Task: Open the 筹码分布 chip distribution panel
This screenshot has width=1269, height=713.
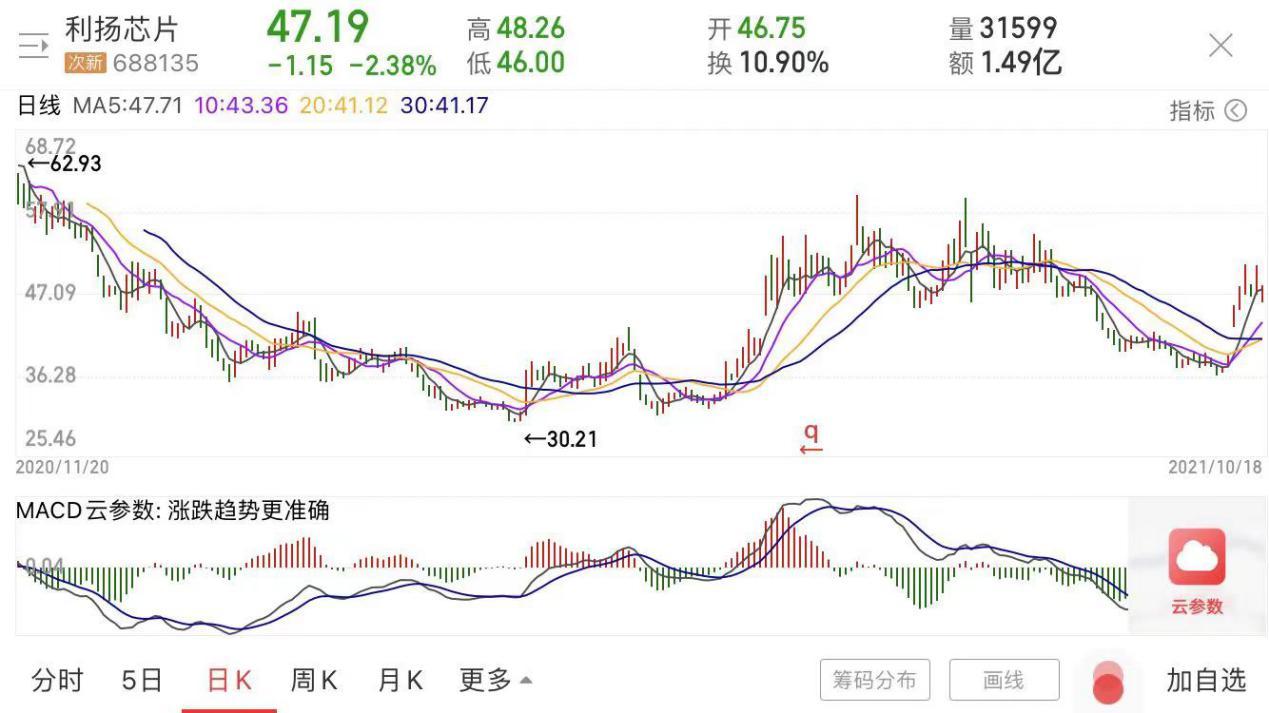Action: tap(875, 679)
